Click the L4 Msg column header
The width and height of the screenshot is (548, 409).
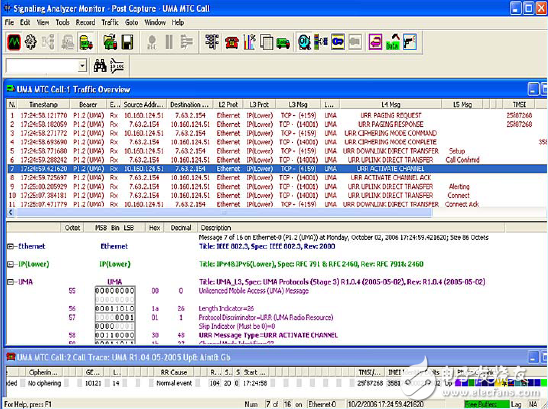tap(391, 104)
